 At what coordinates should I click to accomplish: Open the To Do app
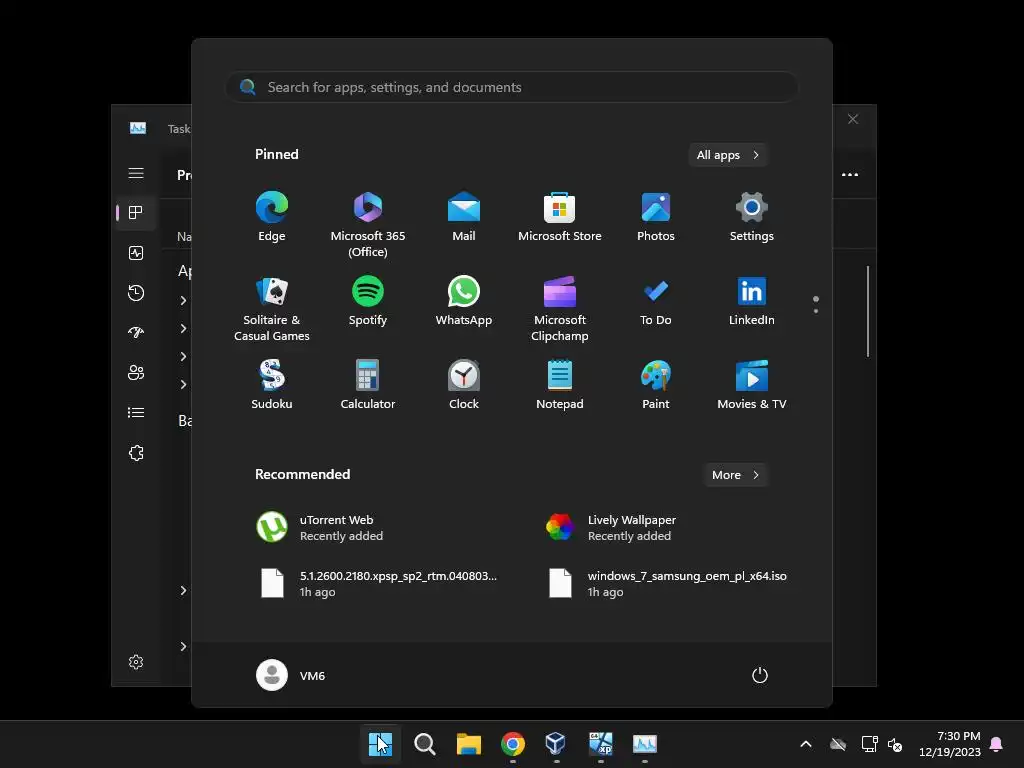point(656,301)
